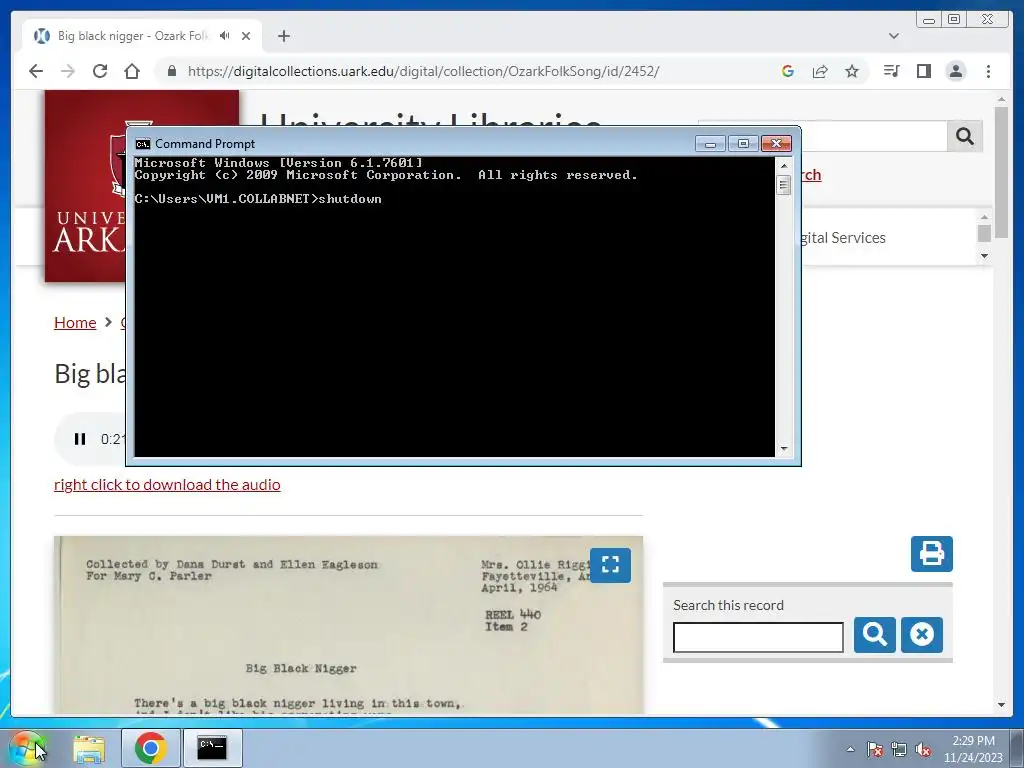Close the Ozark Folk browser tab
Viewport: 1024px width, 768px height.
tap(246, 36)
